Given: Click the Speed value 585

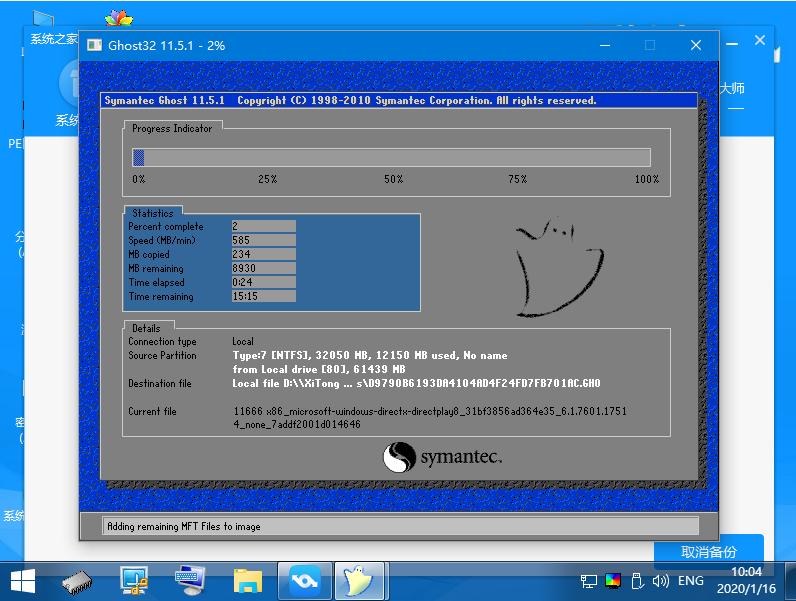Looking at the screenshot, I should pos(263,240).
